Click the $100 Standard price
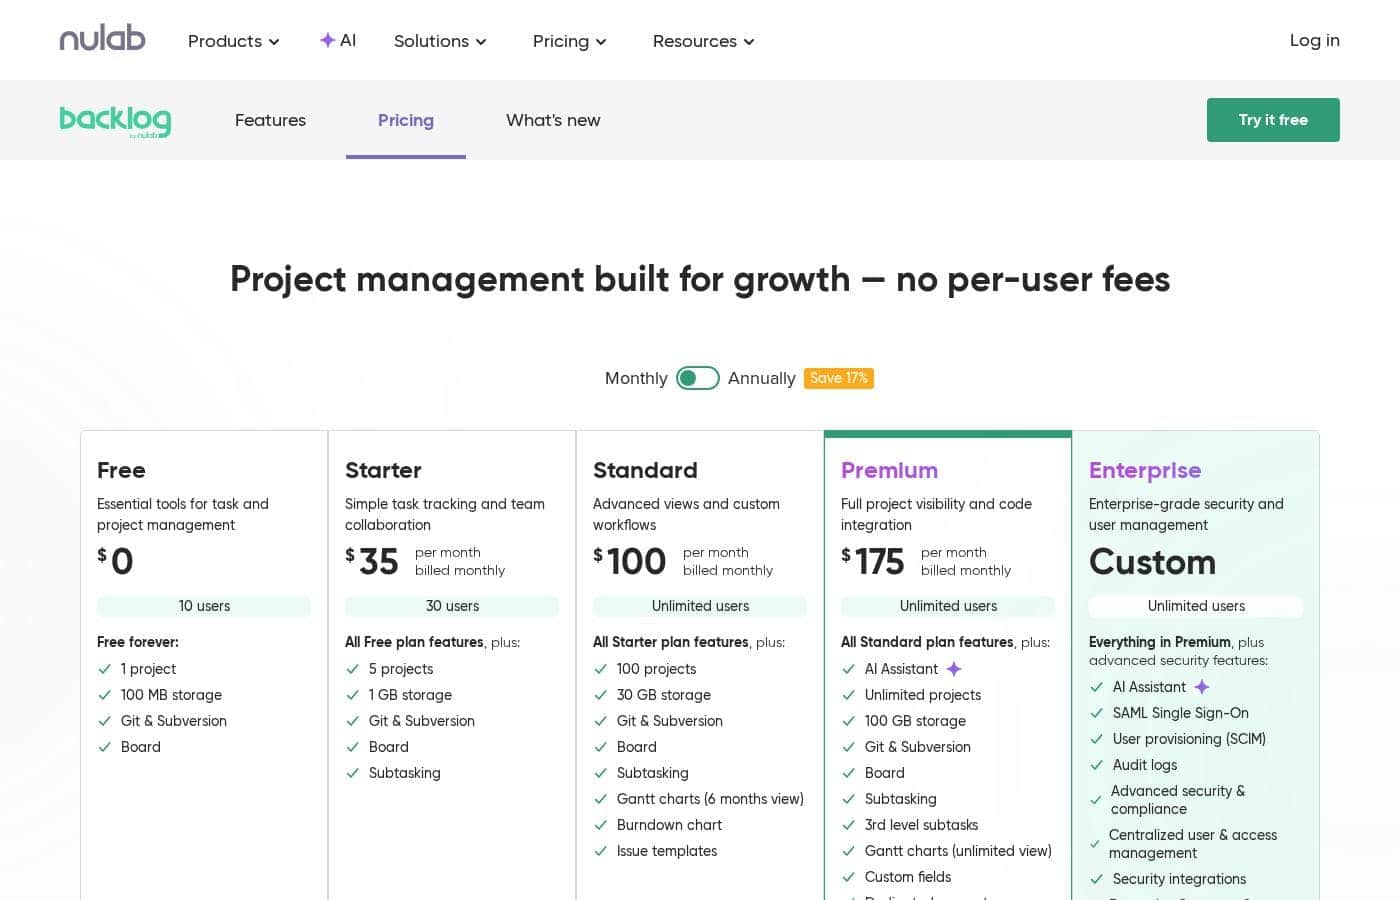The height and width of the screenshot is (900, 1400). (630, 561)
